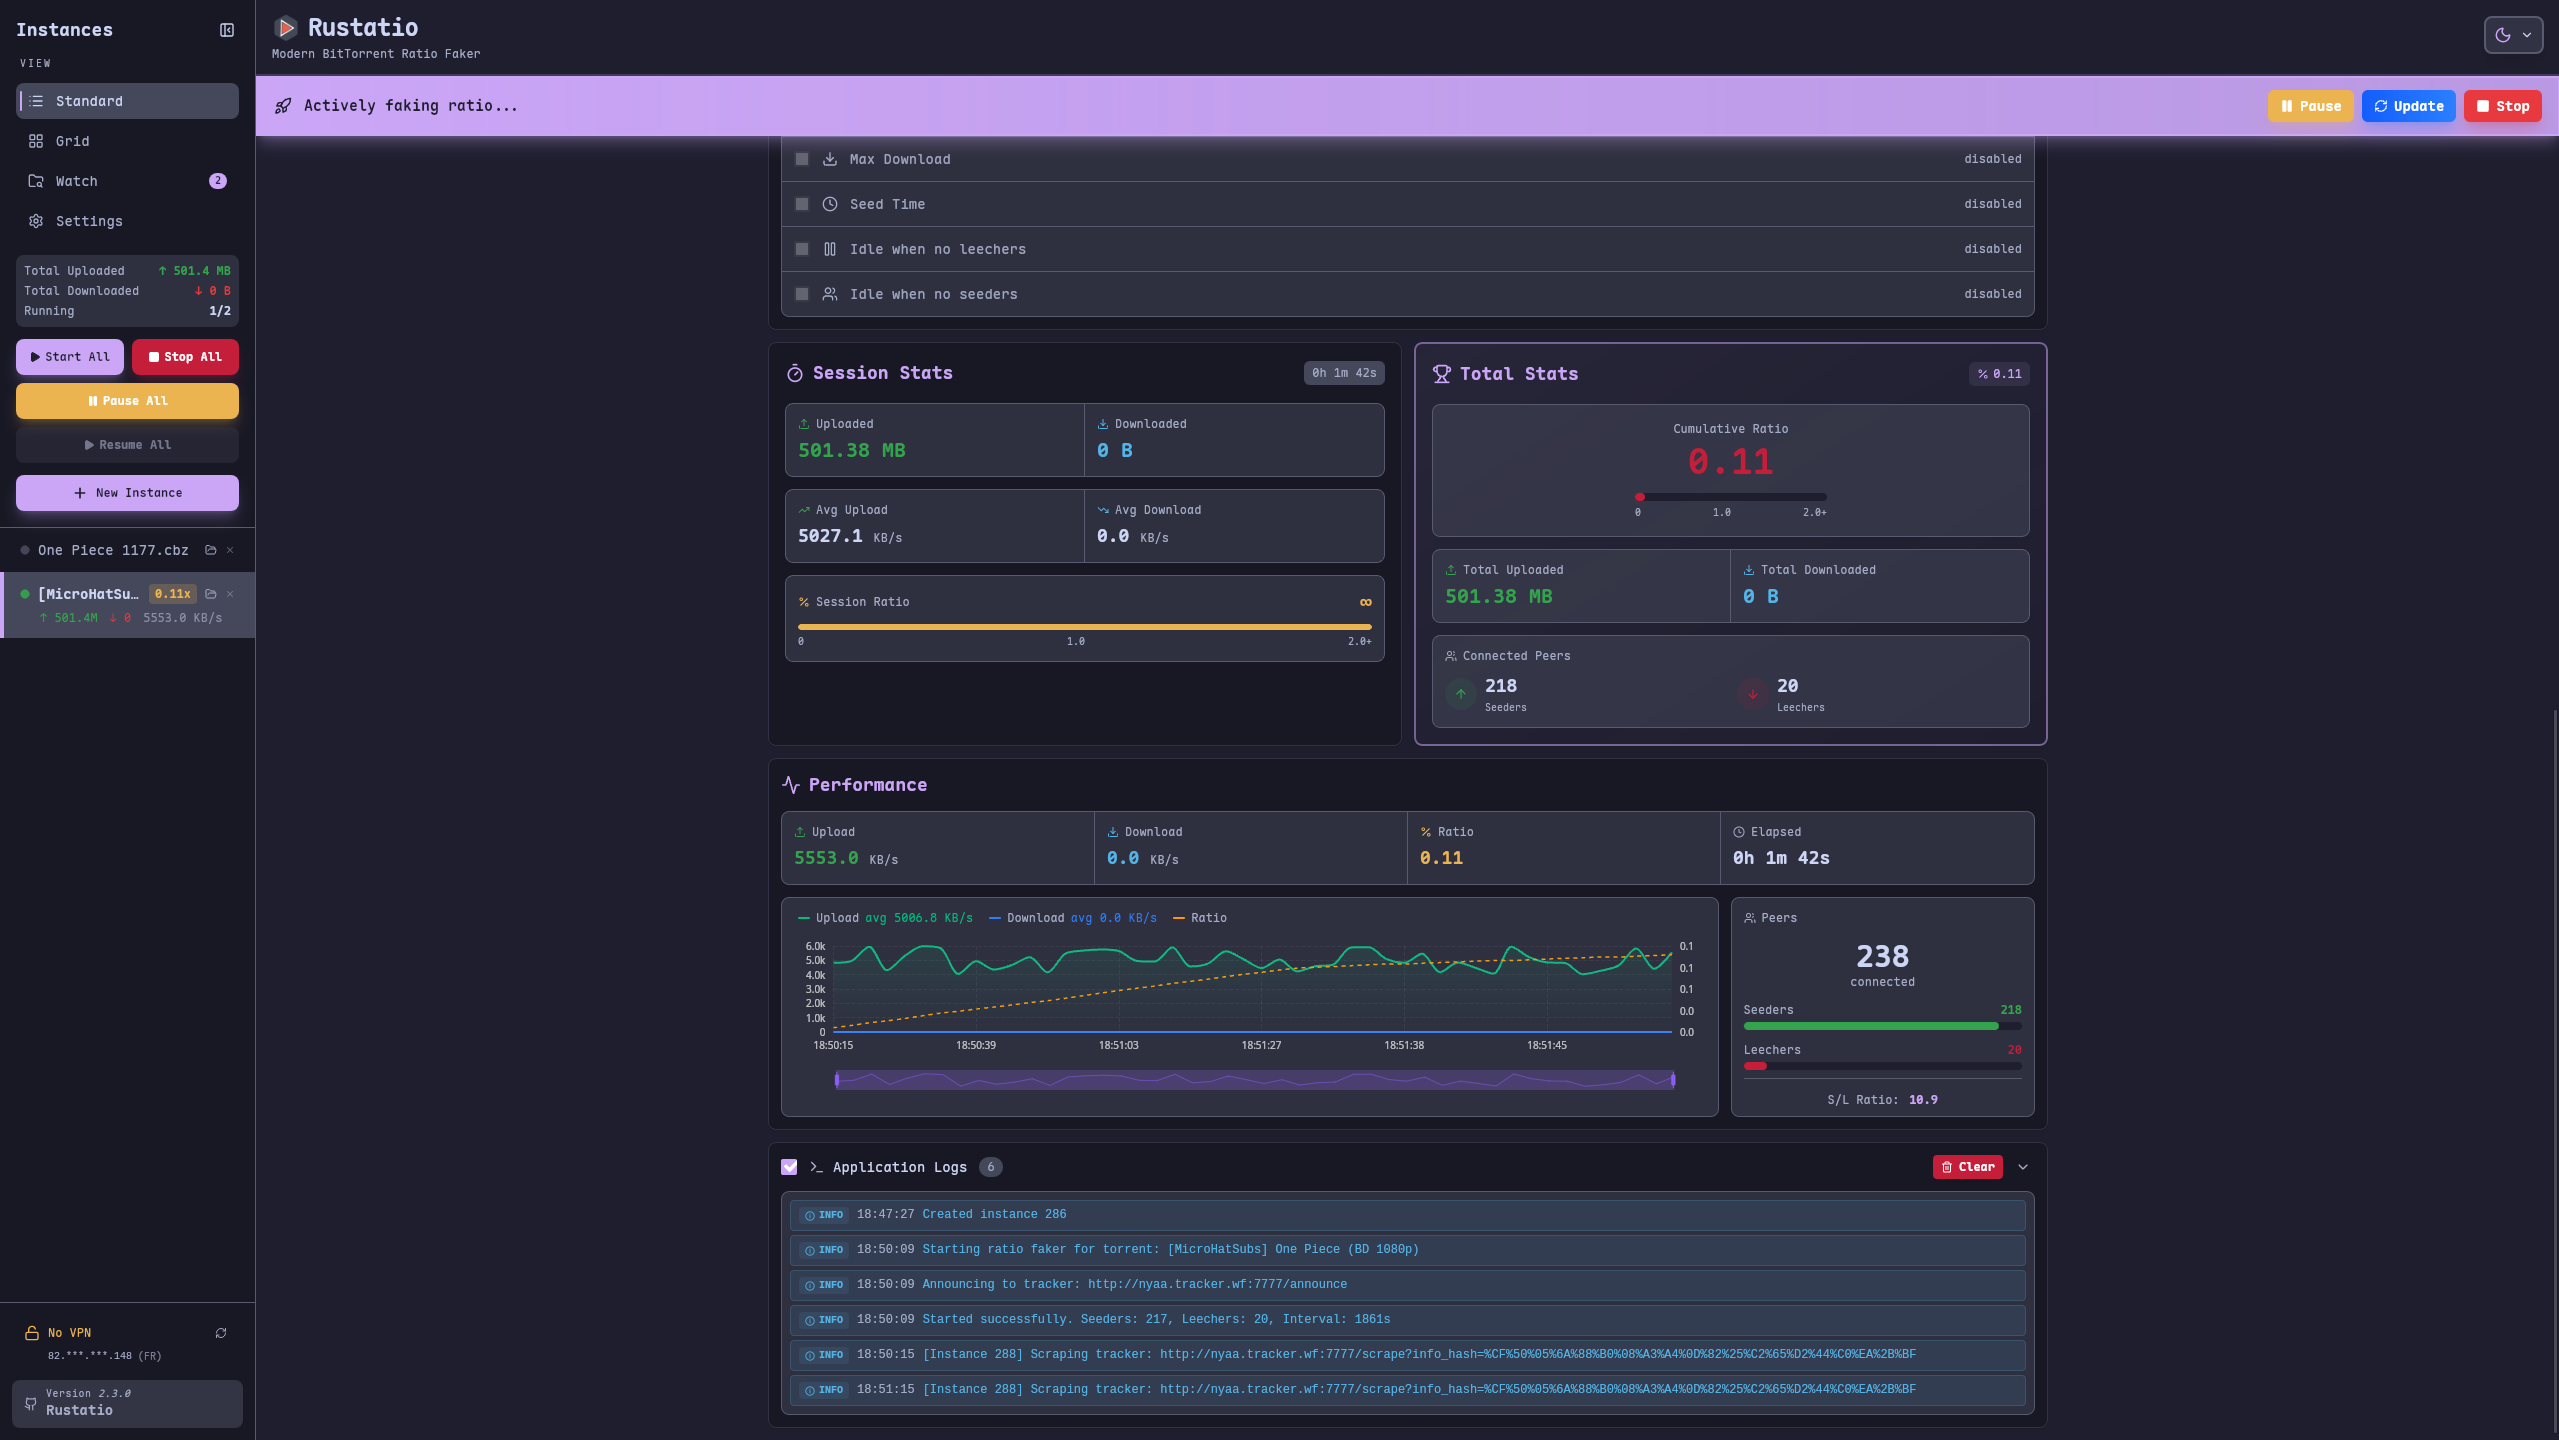This screenshot has height=1440, width=2559.
Task: Collapse the Application Logs panel
Action: 2023,1167
